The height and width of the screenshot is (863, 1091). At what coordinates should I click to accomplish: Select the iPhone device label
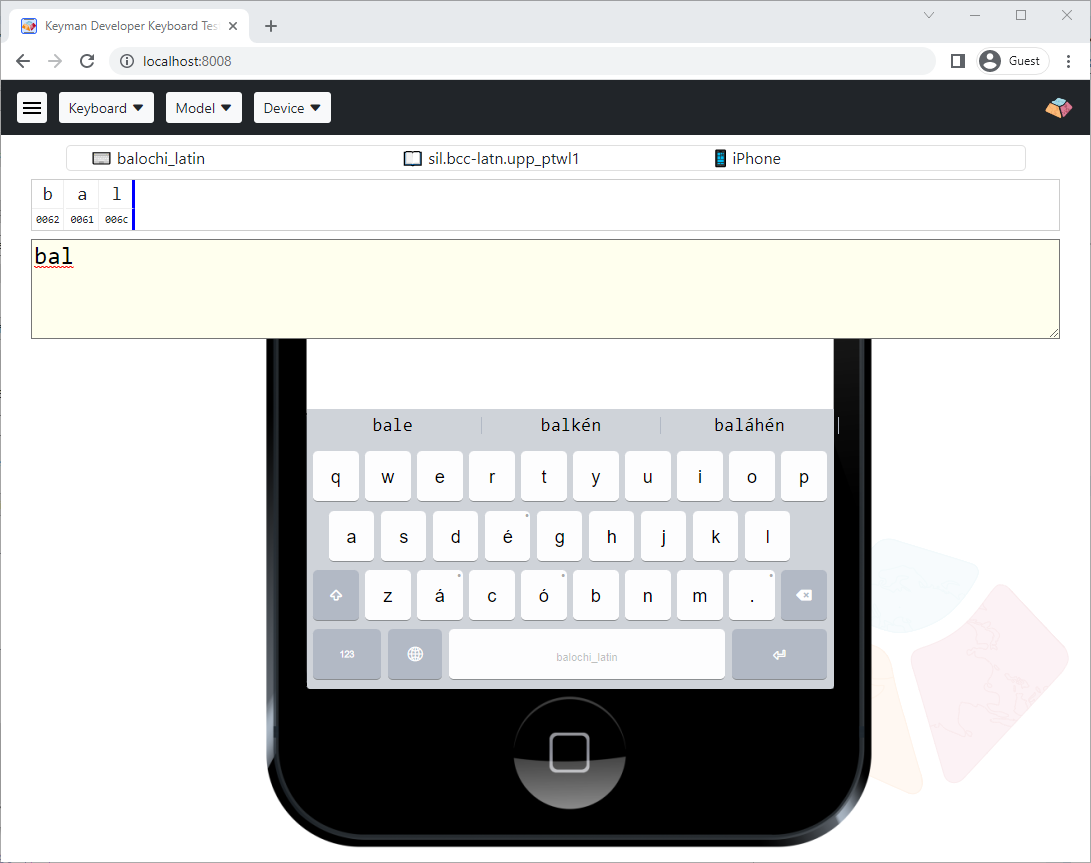pos(756,159)
